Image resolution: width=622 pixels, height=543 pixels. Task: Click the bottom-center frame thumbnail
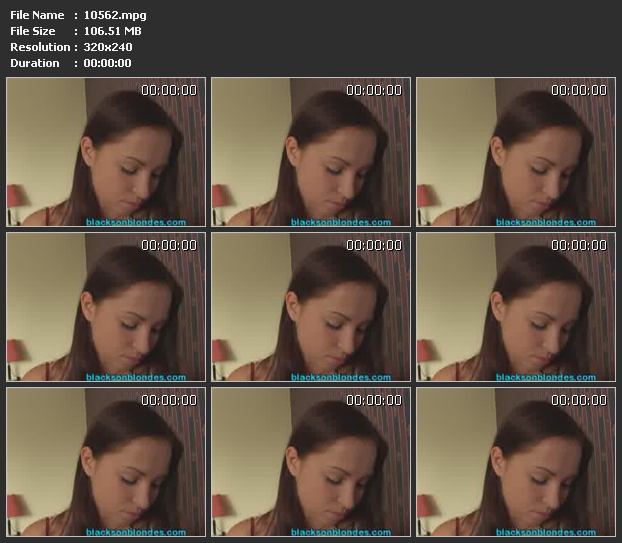click(311, 462)
